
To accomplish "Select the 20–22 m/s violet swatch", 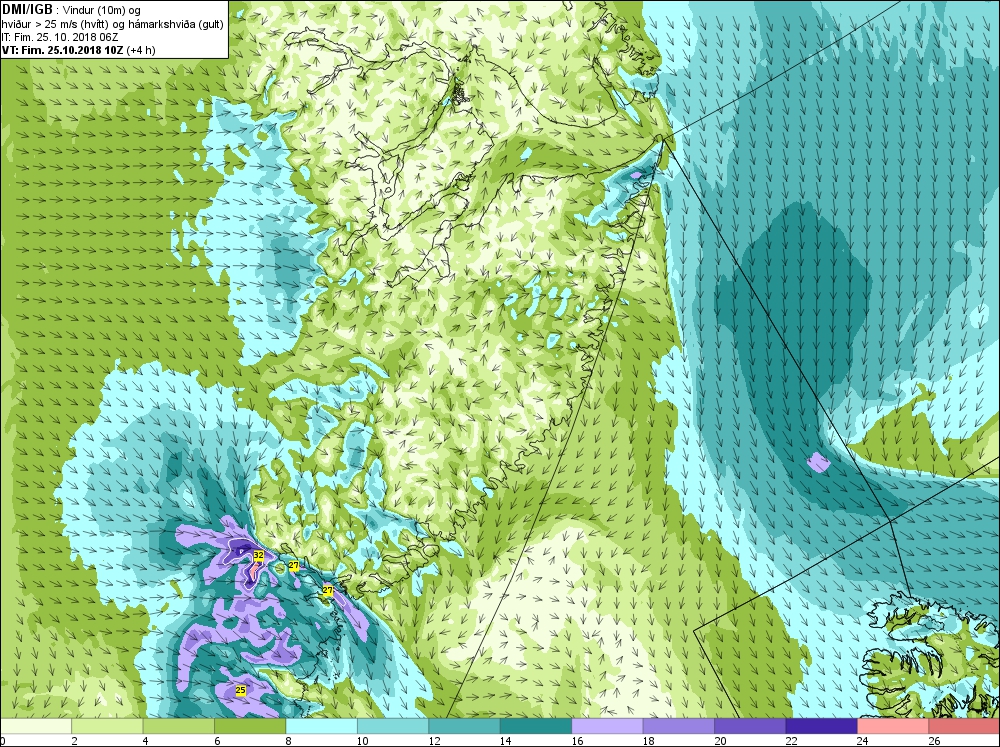I will tap(750, 727).
